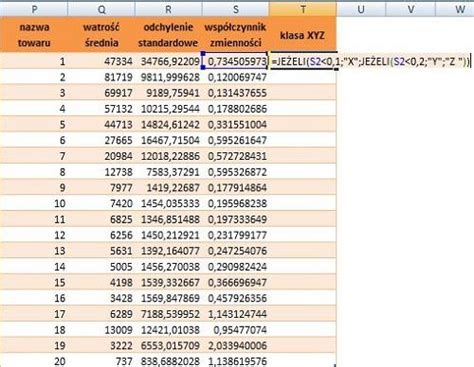Click the formula cell starting with =JEŻELI
The width and height of the screenshot is (474, 367).
[371, 61]
